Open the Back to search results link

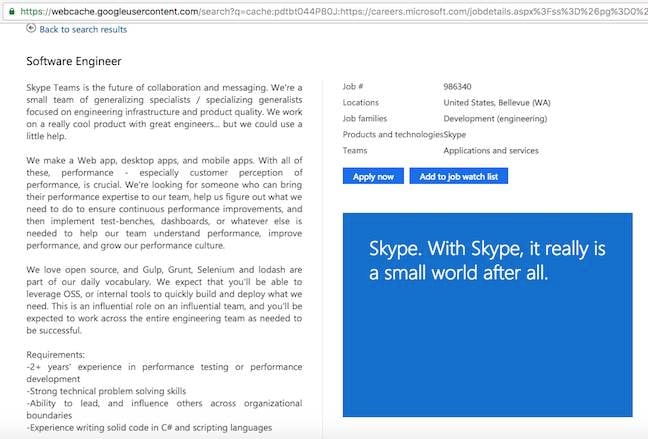click(83, 29)
